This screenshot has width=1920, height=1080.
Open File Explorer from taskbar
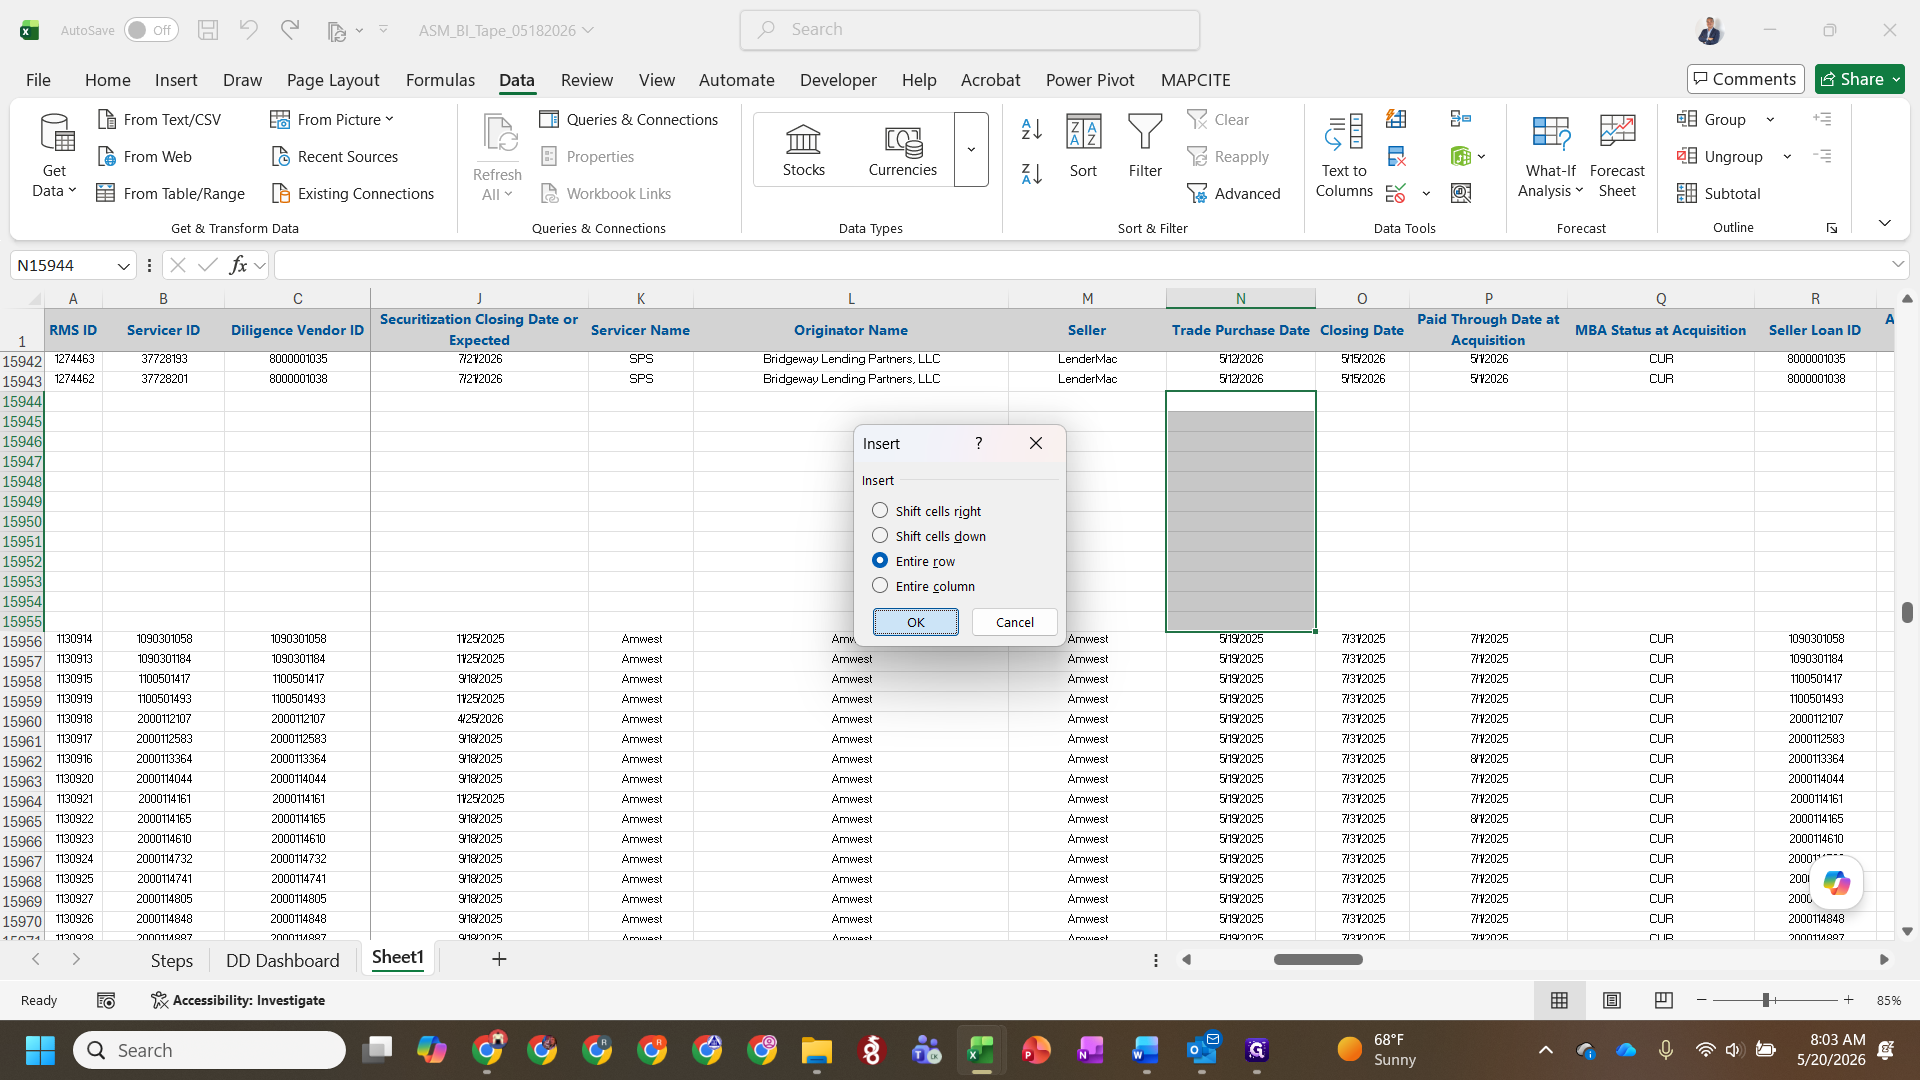[x=816, y=1050]
